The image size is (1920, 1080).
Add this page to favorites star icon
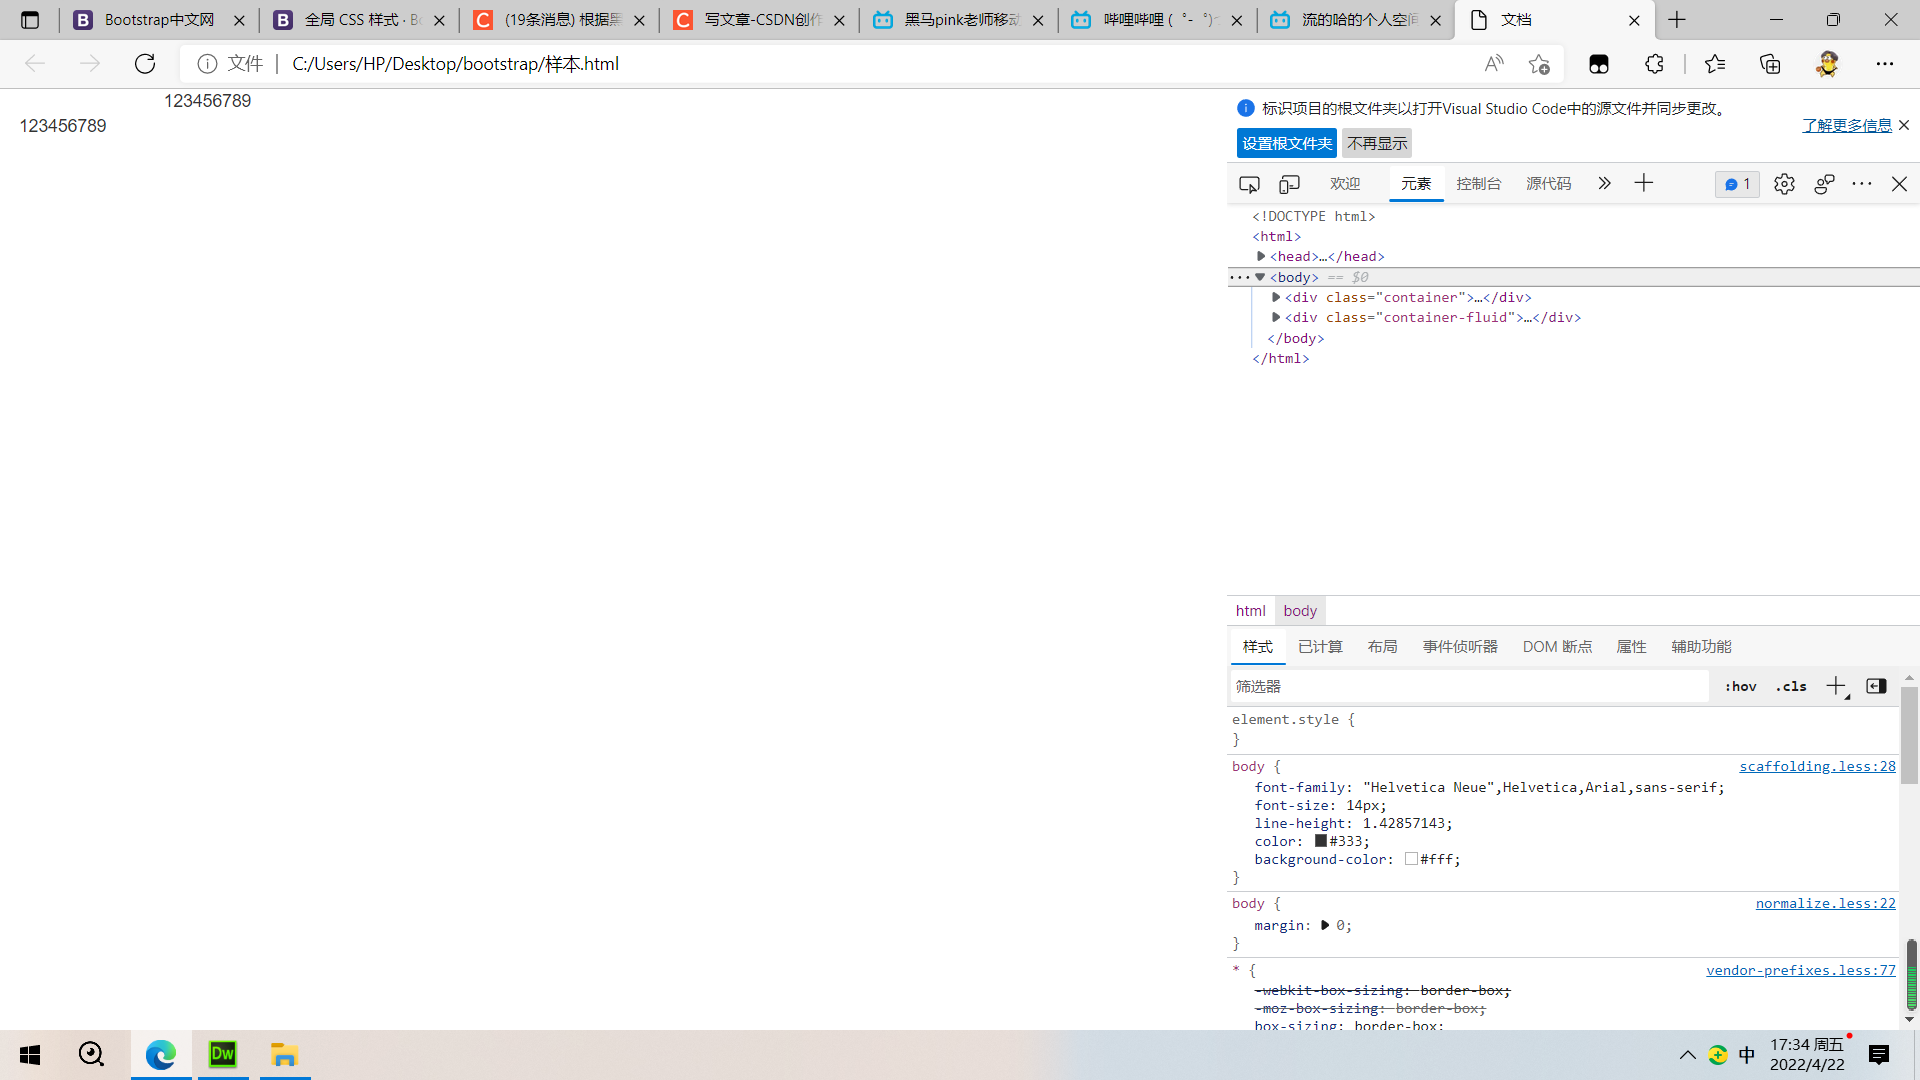tap(1539, 64)
